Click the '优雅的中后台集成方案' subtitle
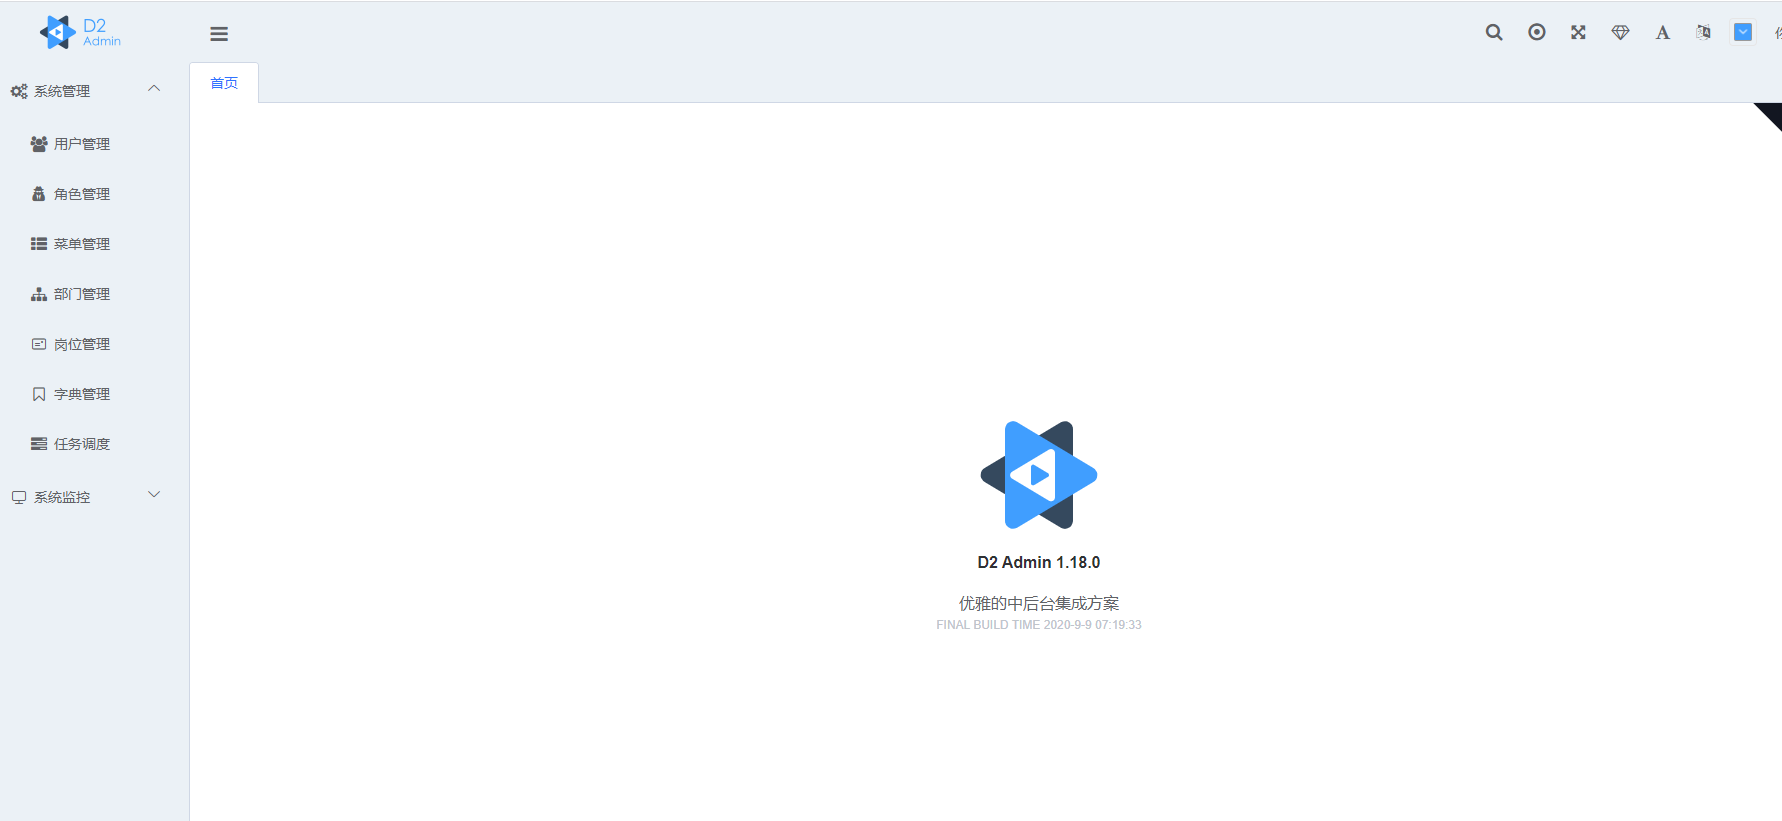 click(1039, 603)
